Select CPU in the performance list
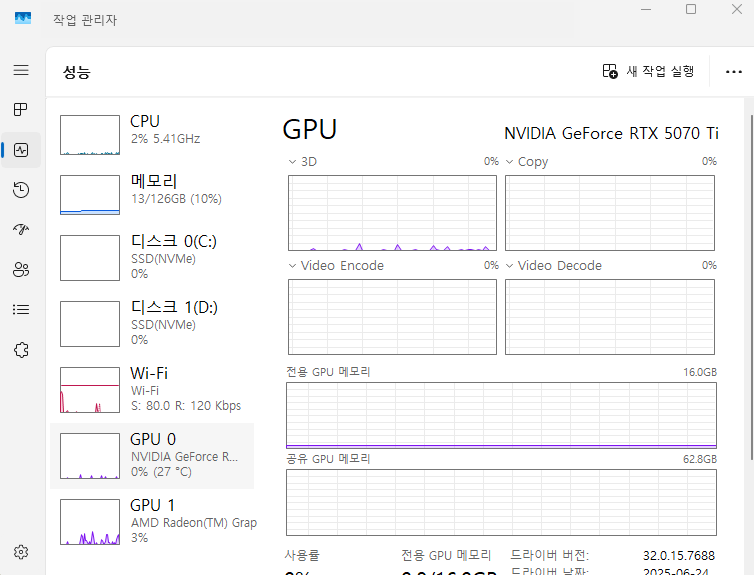This screenshot has width=754, height=575. 152,130
